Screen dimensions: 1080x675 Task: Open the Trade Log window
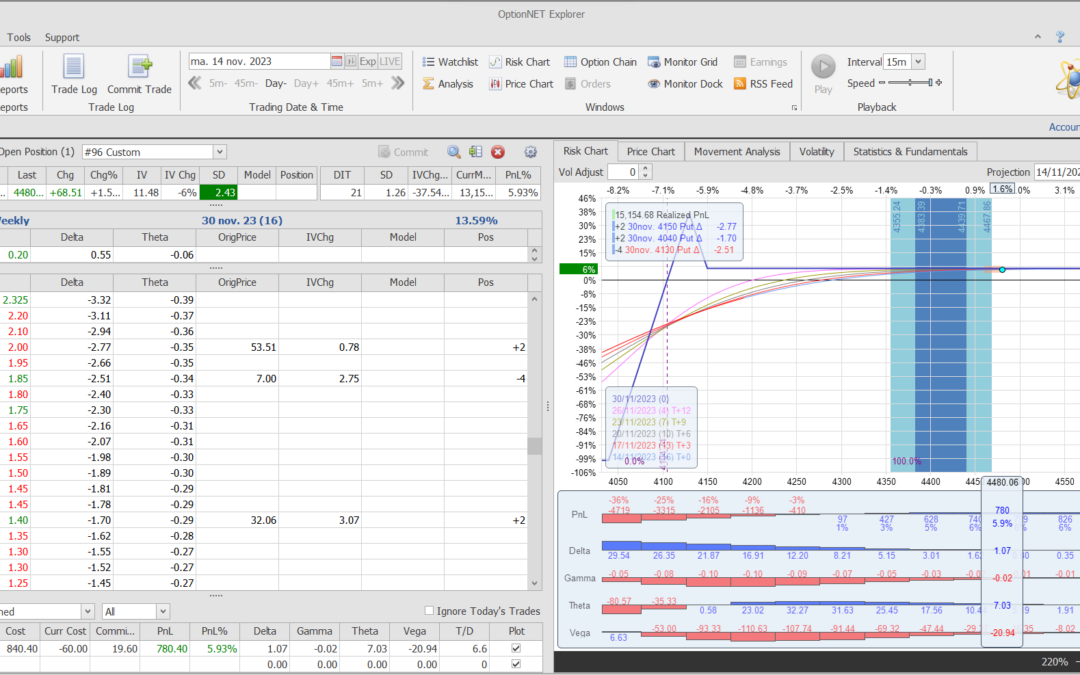(x=73, y=74)
